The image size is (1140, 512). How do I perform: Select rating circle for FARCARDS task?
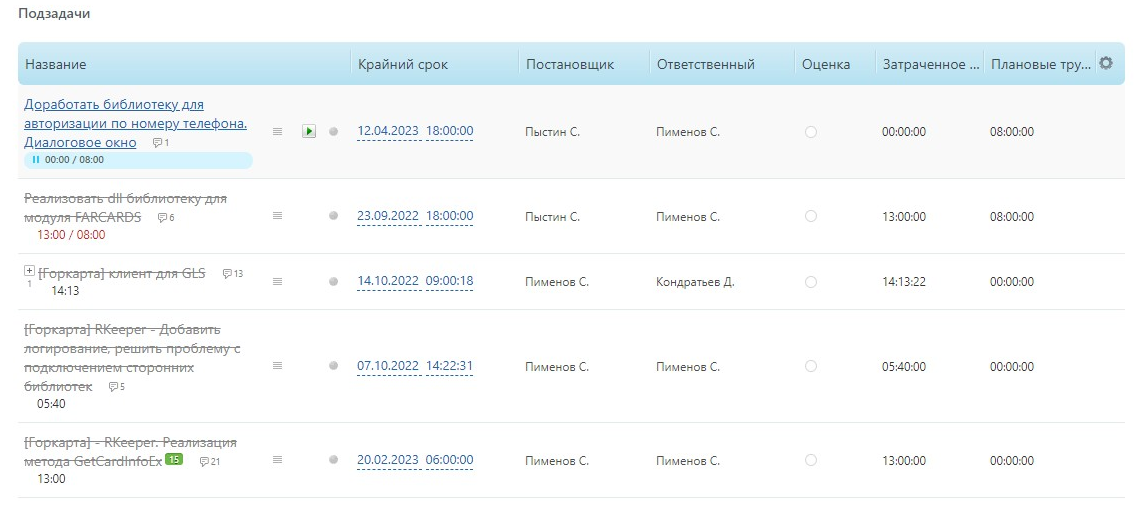[x=811, y=216]
